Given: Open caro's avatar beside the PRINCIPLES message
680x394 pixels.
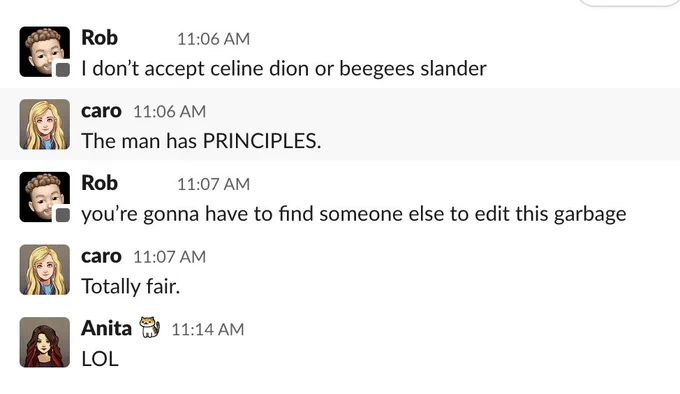Looking at the screenshot, I should pyautogui.click(x=45, y=124).
